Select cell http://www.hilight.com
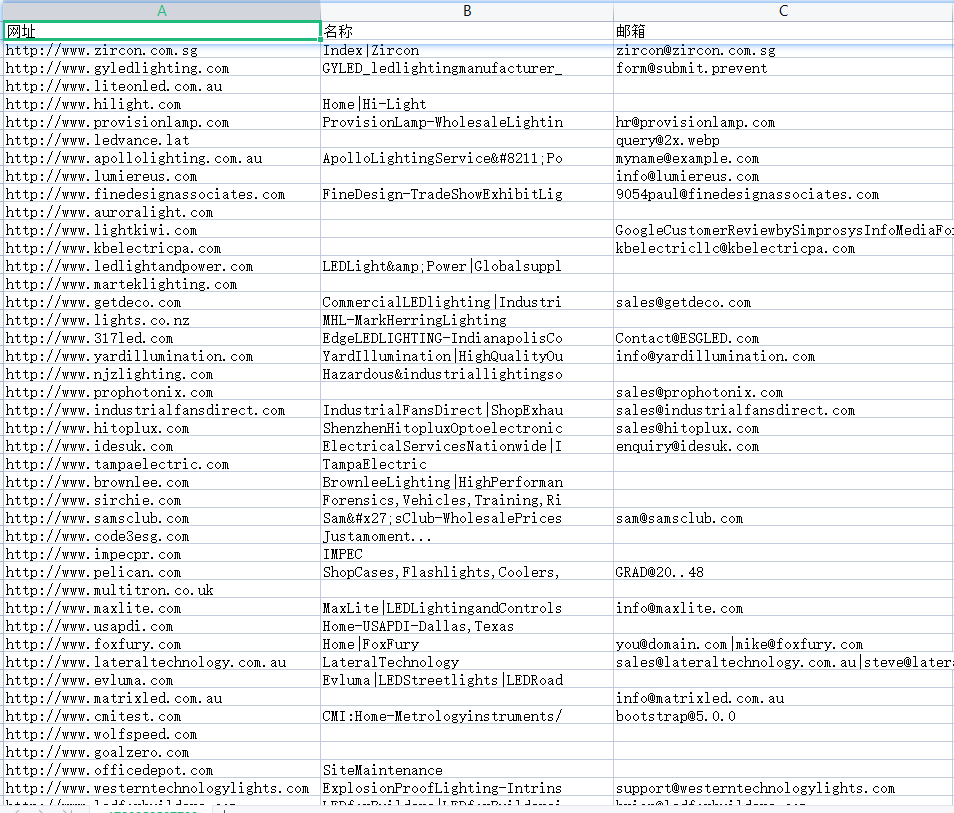The image size is (954, 813). pyautogui.click(x=162, y=104)
